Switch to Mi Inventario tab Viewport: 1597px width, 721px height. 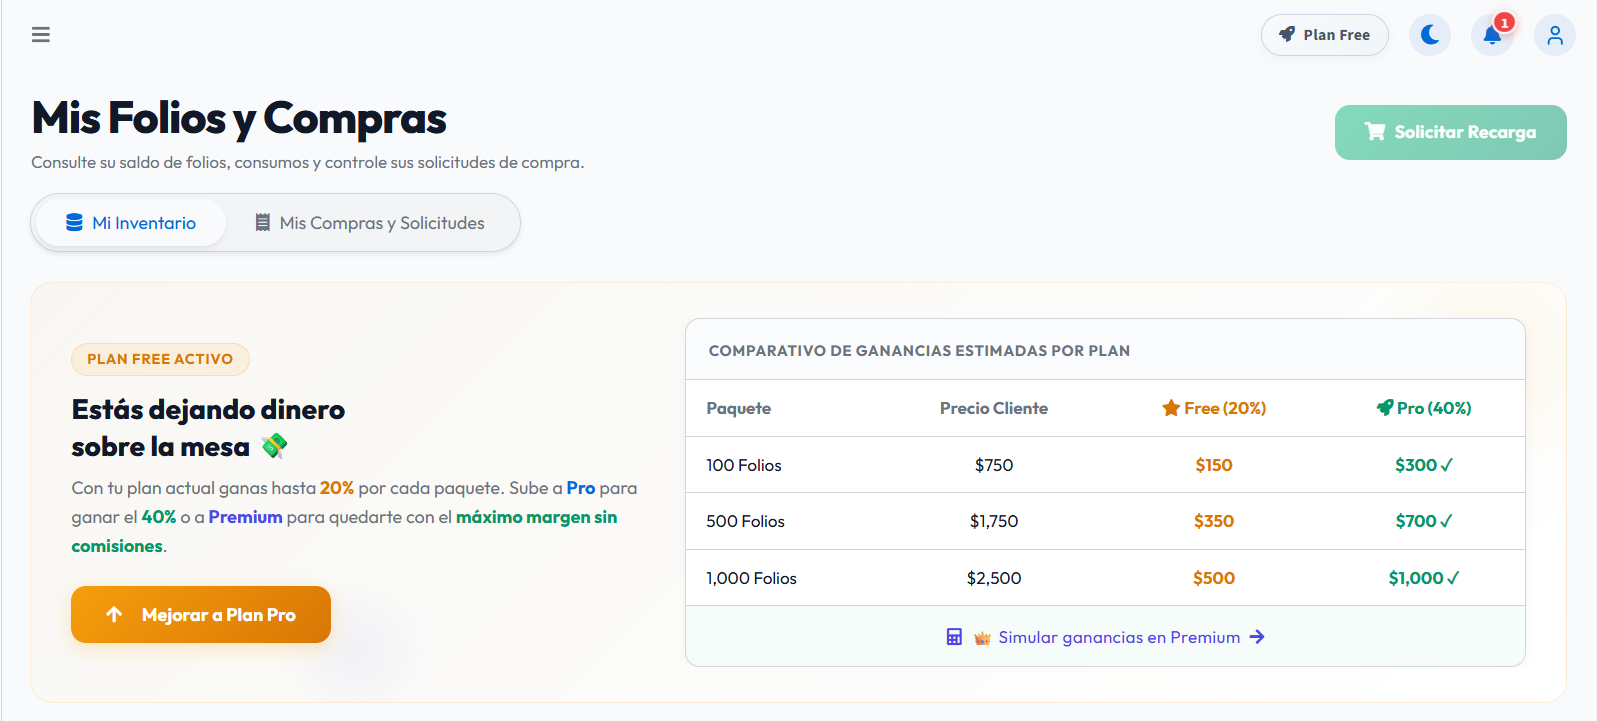(x=131, y=223)
